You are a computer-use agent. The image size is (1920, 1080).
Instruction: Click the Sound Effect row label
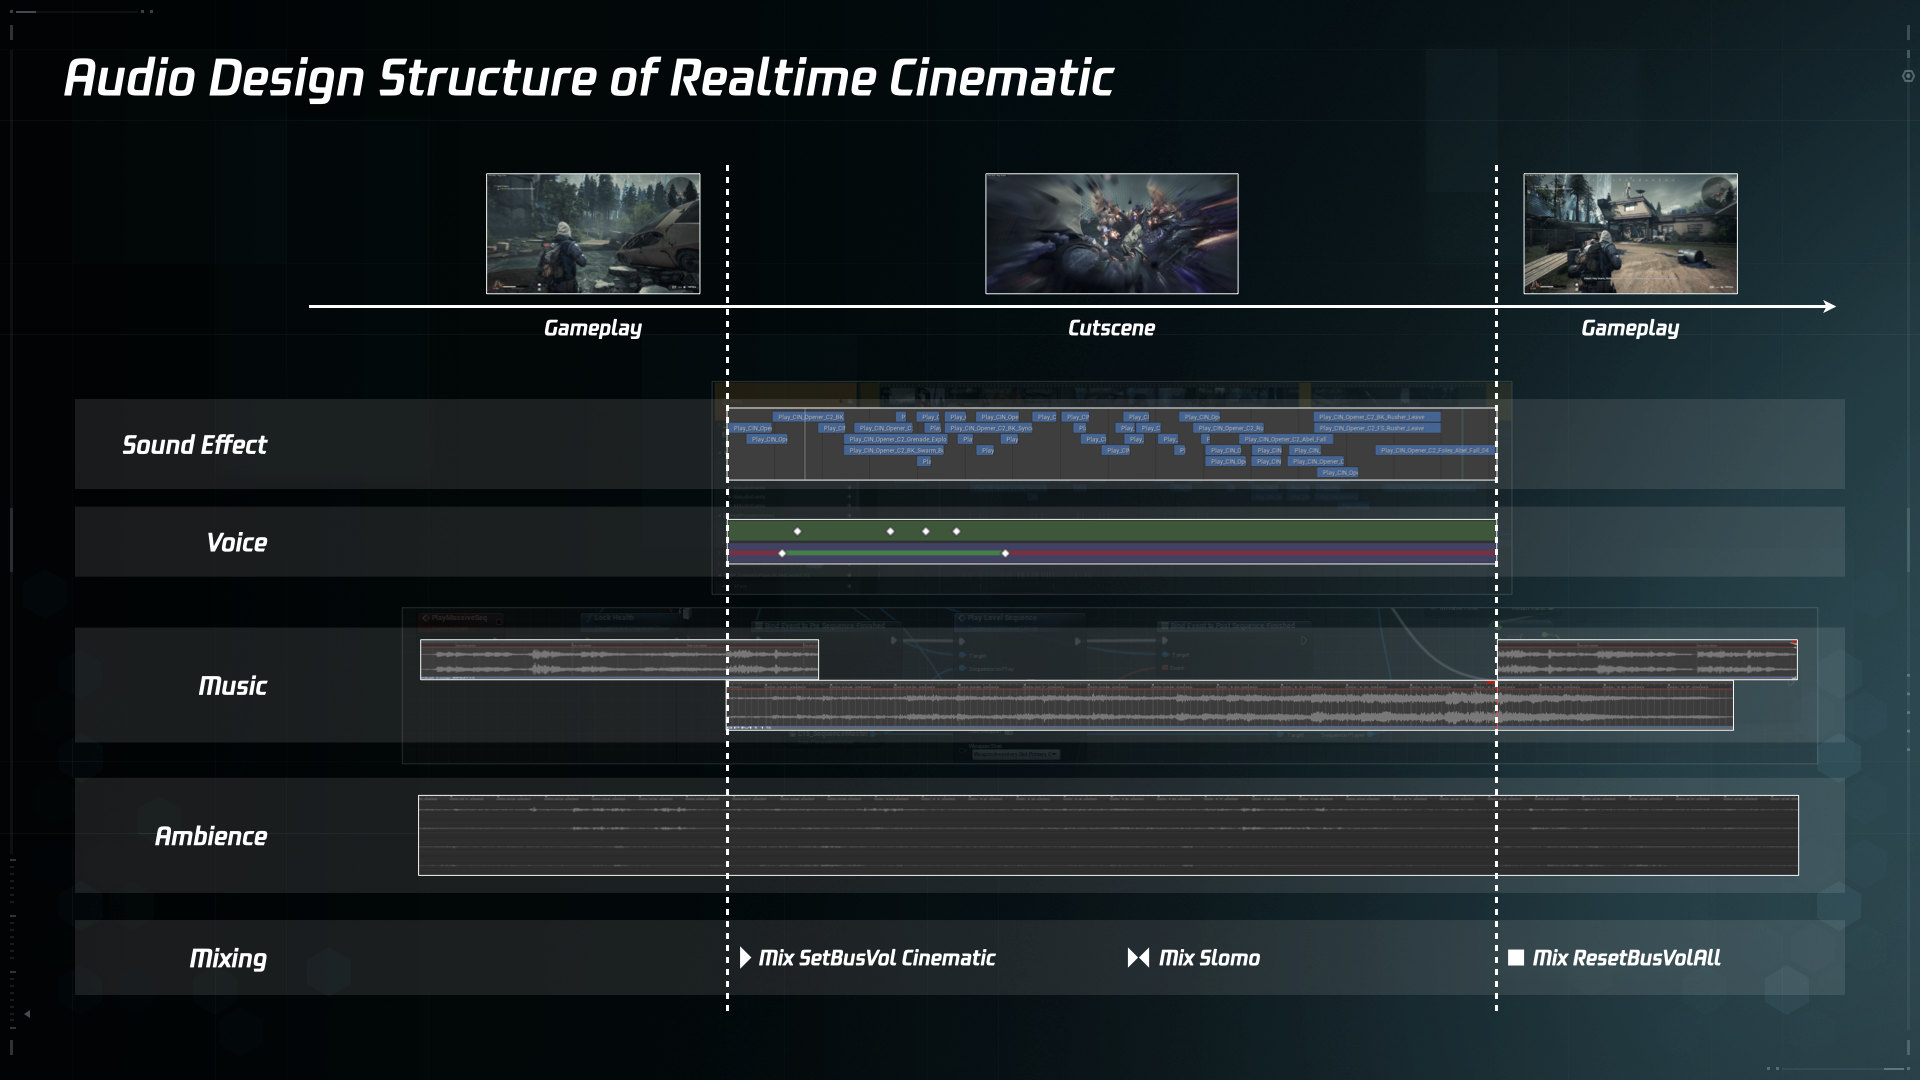click(194, 445)
